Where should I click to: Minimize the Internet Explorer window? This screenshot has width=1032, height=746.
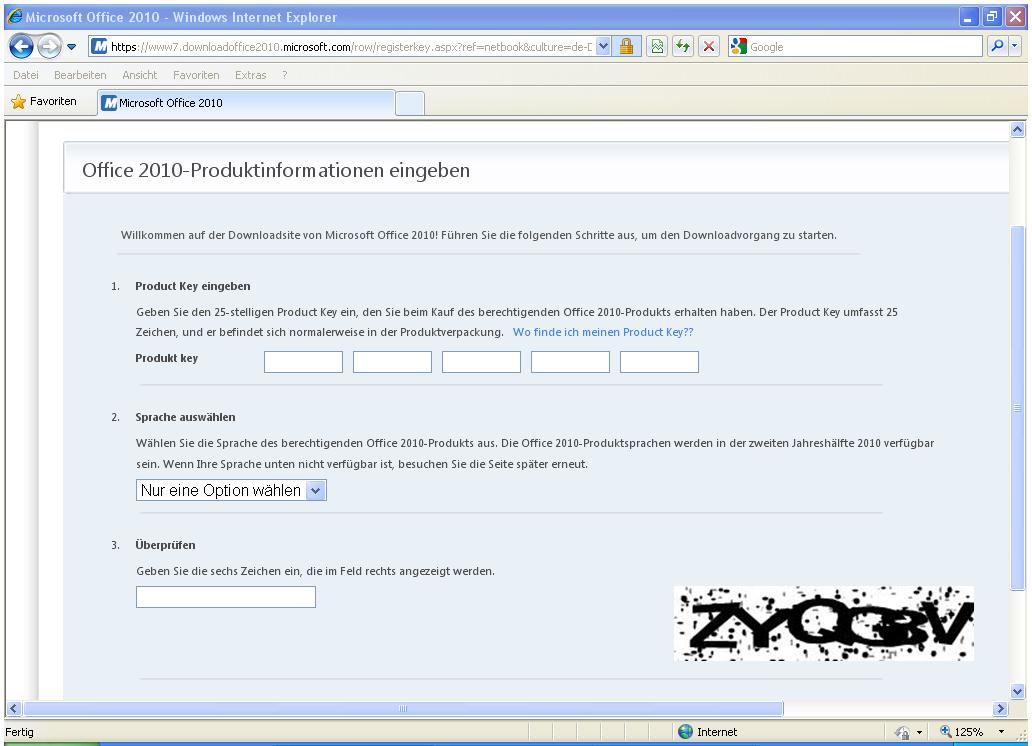pyautogui.click(x=968, y=16)
